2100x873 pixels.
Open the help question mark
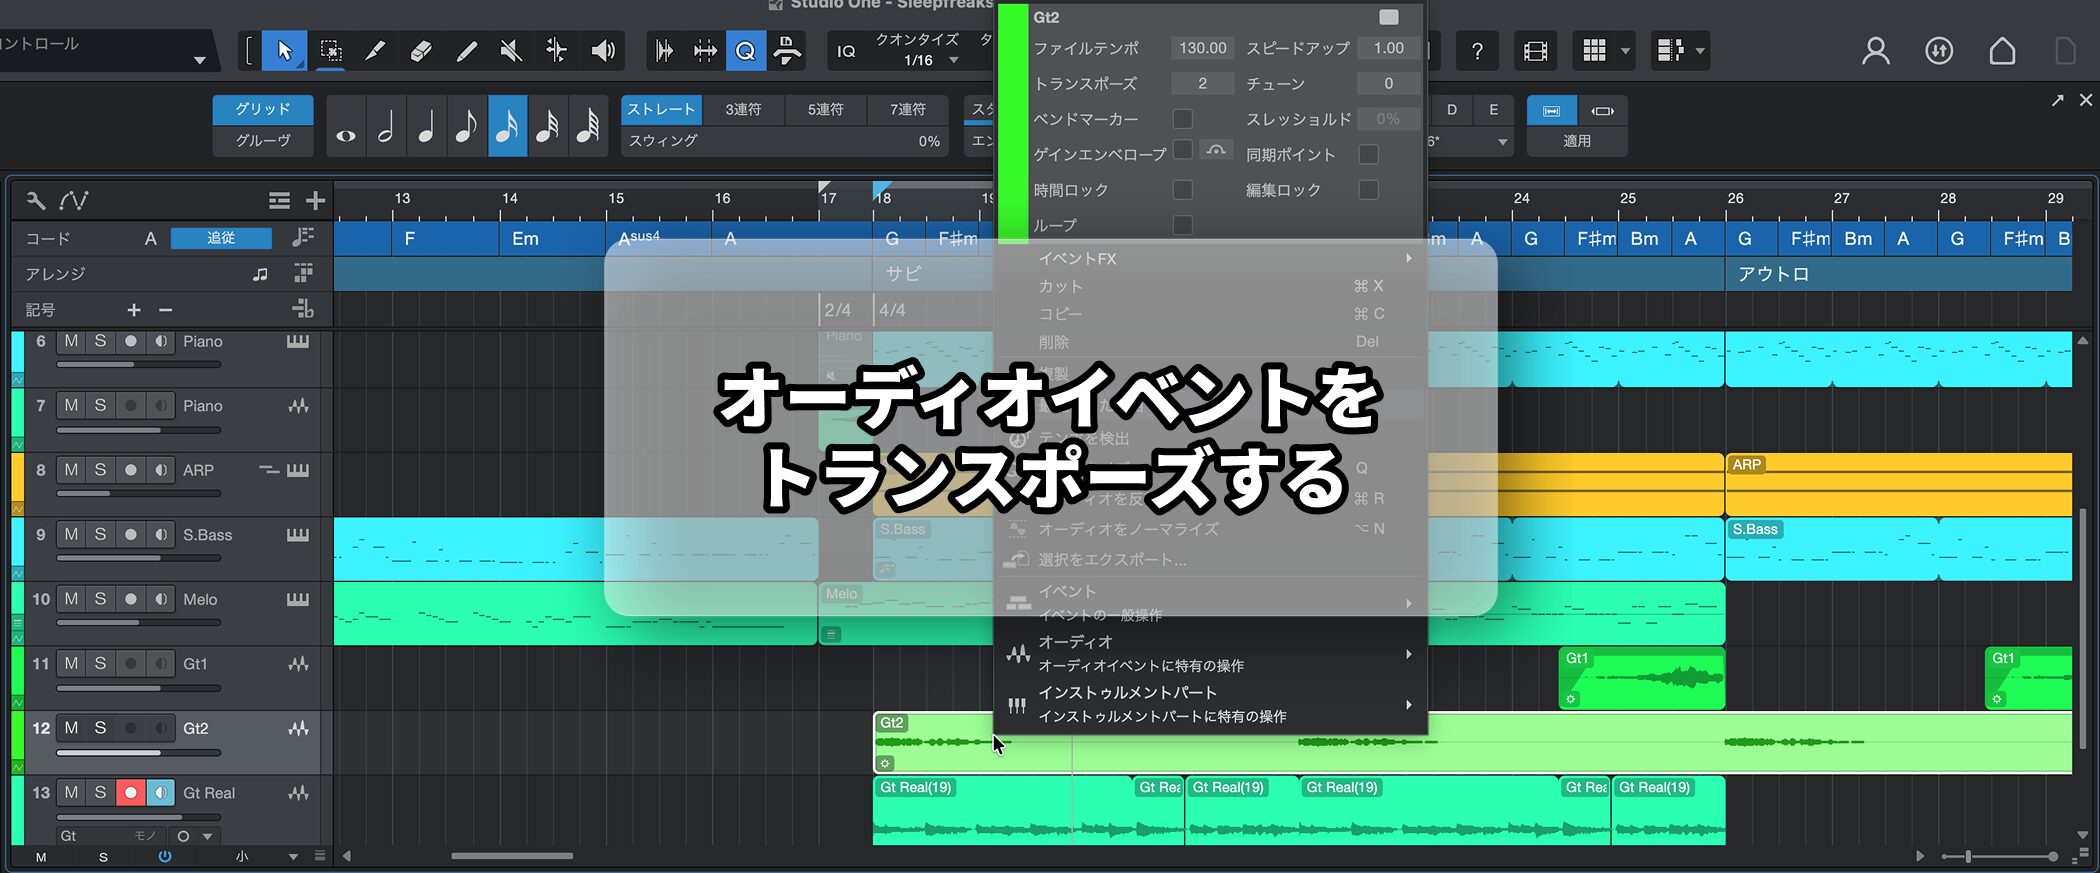(1477, 51)
